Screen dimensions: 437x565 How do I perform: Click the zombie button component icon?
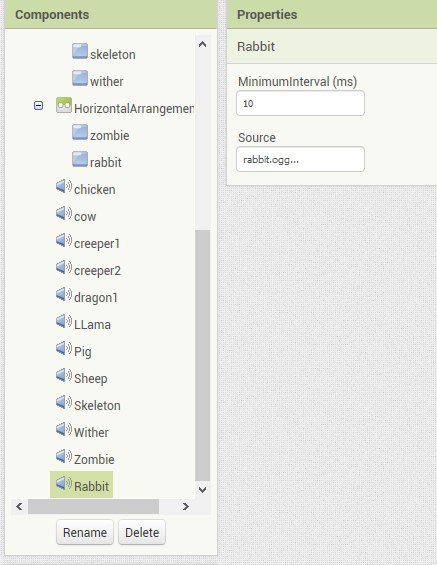[x=80, y=132]
